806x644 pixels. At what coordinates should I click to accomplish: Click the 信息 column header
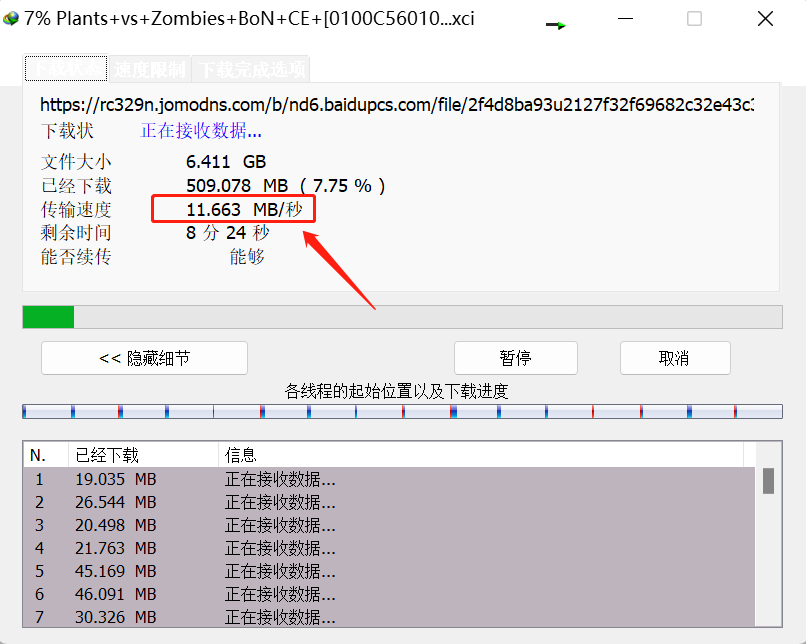click(x=481, y=455)
